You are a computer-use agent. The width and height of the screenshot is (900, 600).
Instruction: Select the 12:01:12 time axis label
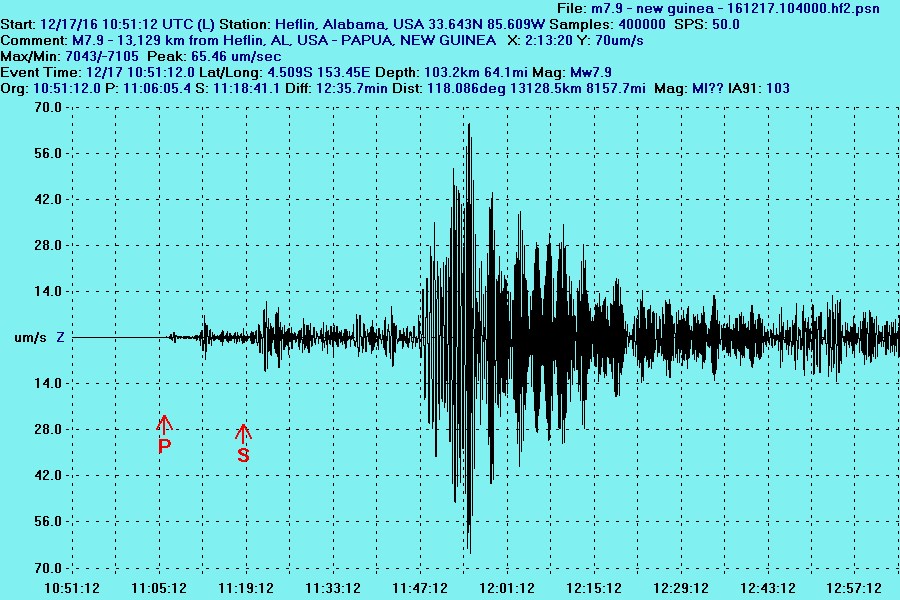(x=507, y=589)
